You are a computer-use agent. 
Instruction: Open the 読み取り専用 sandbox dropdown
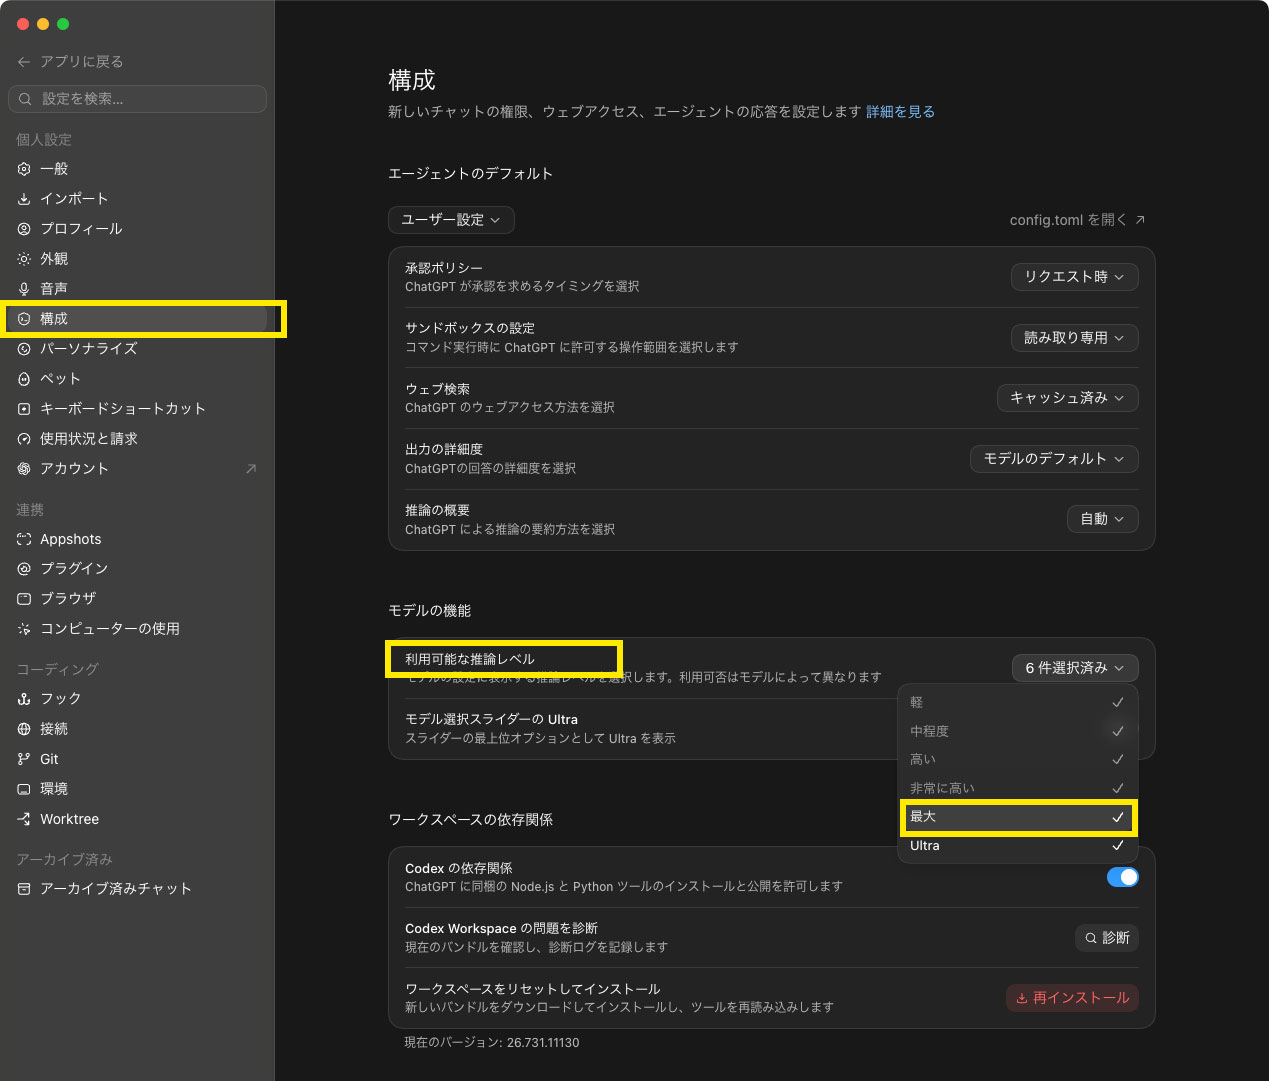pos(1074,338)
